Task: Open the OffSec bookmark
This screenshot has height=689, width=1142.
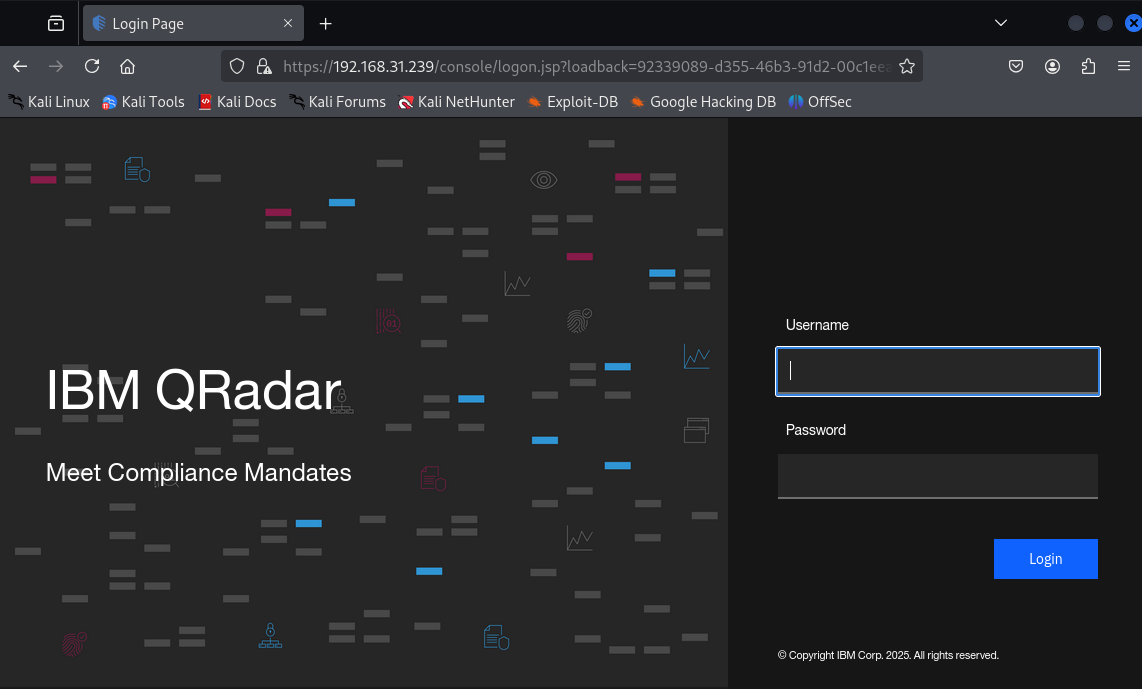Action: (820, 102)
